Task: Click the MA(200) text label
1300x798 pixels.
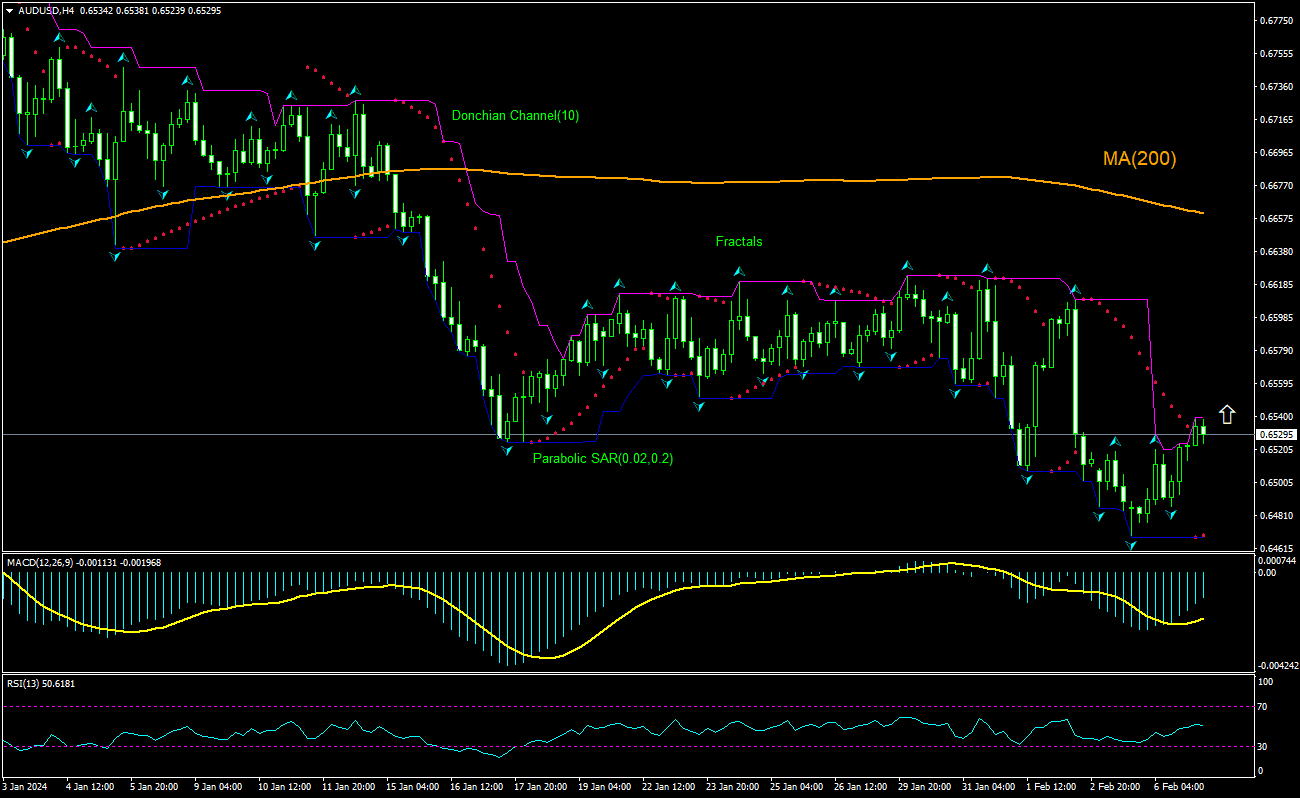Action: click(x=1140, y=158)
